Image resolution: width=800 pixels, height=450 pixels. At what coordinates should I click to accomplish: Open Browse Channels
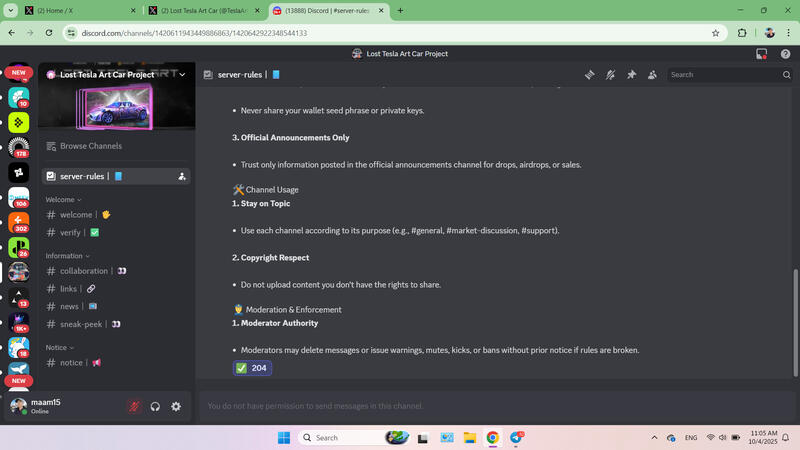(116, 146)
